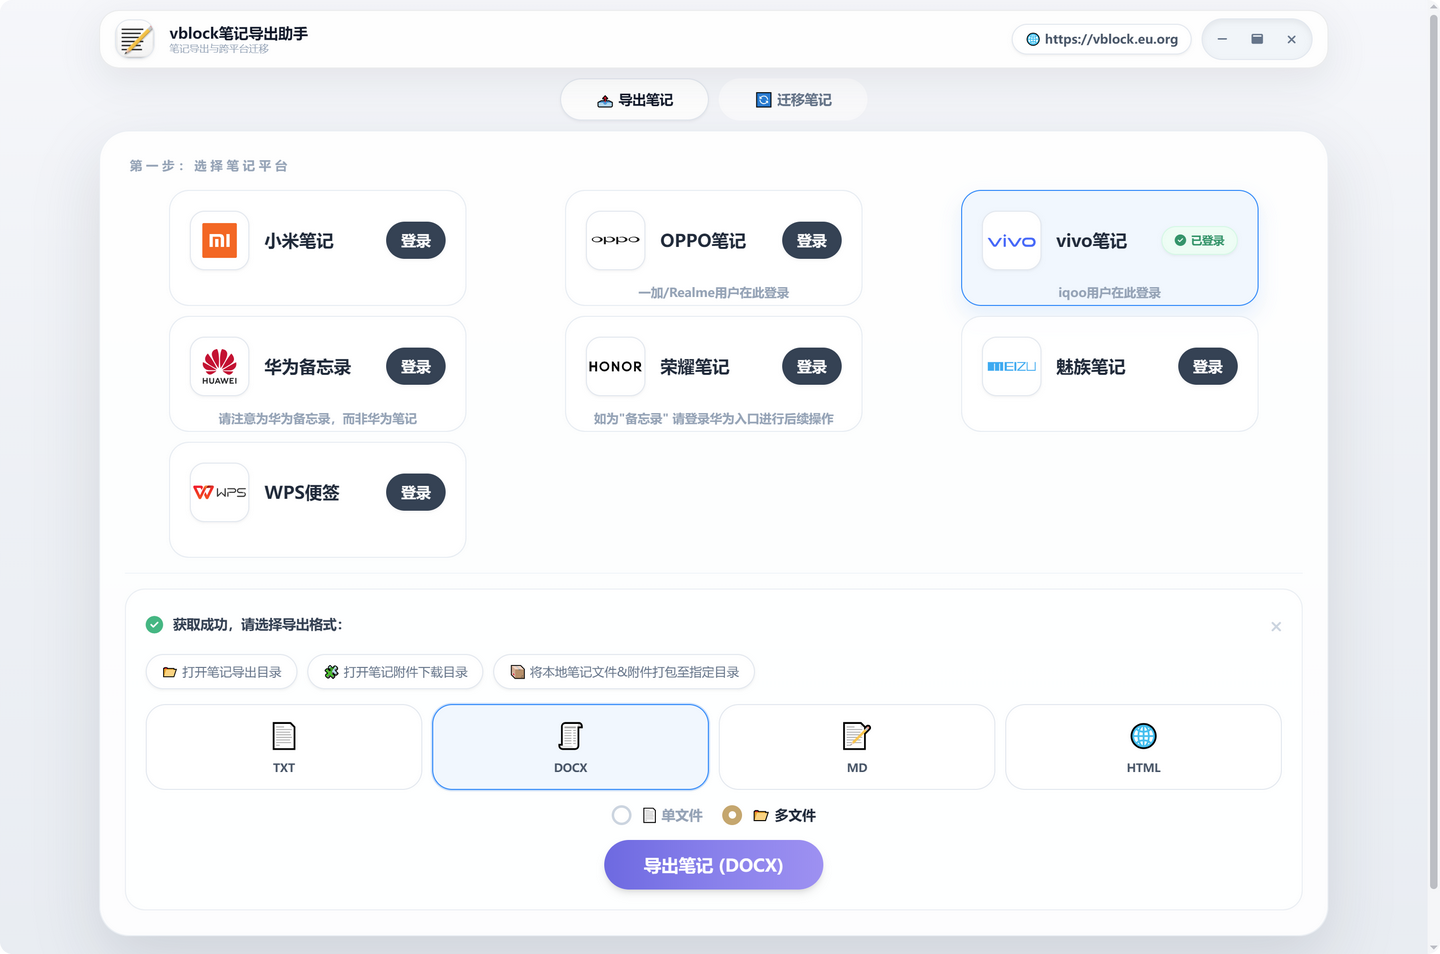Screen dimensions: 1440x954
Task: Click the vivo 已登录 status badge
Action: pyautogui.click(x=1199, y=241)
